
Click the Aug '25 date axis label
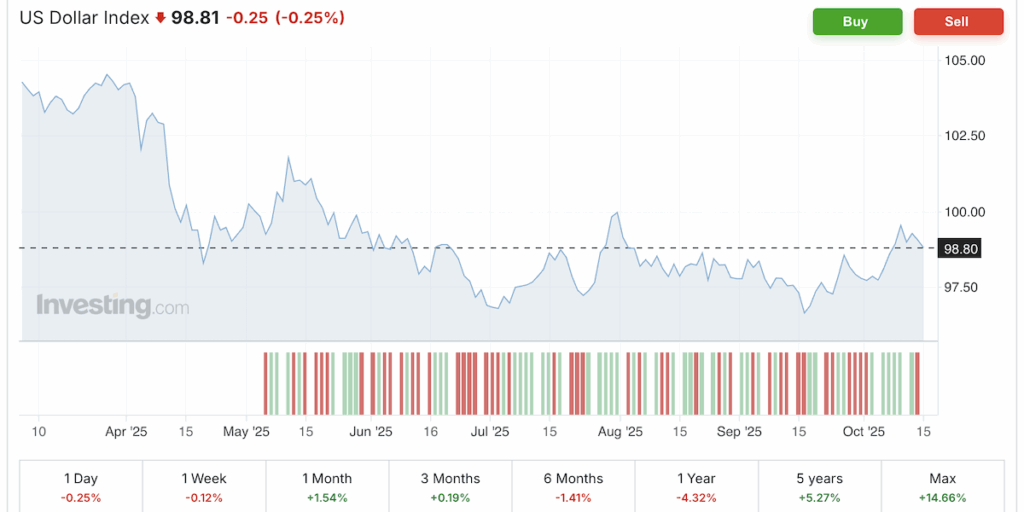pos(620,432)
